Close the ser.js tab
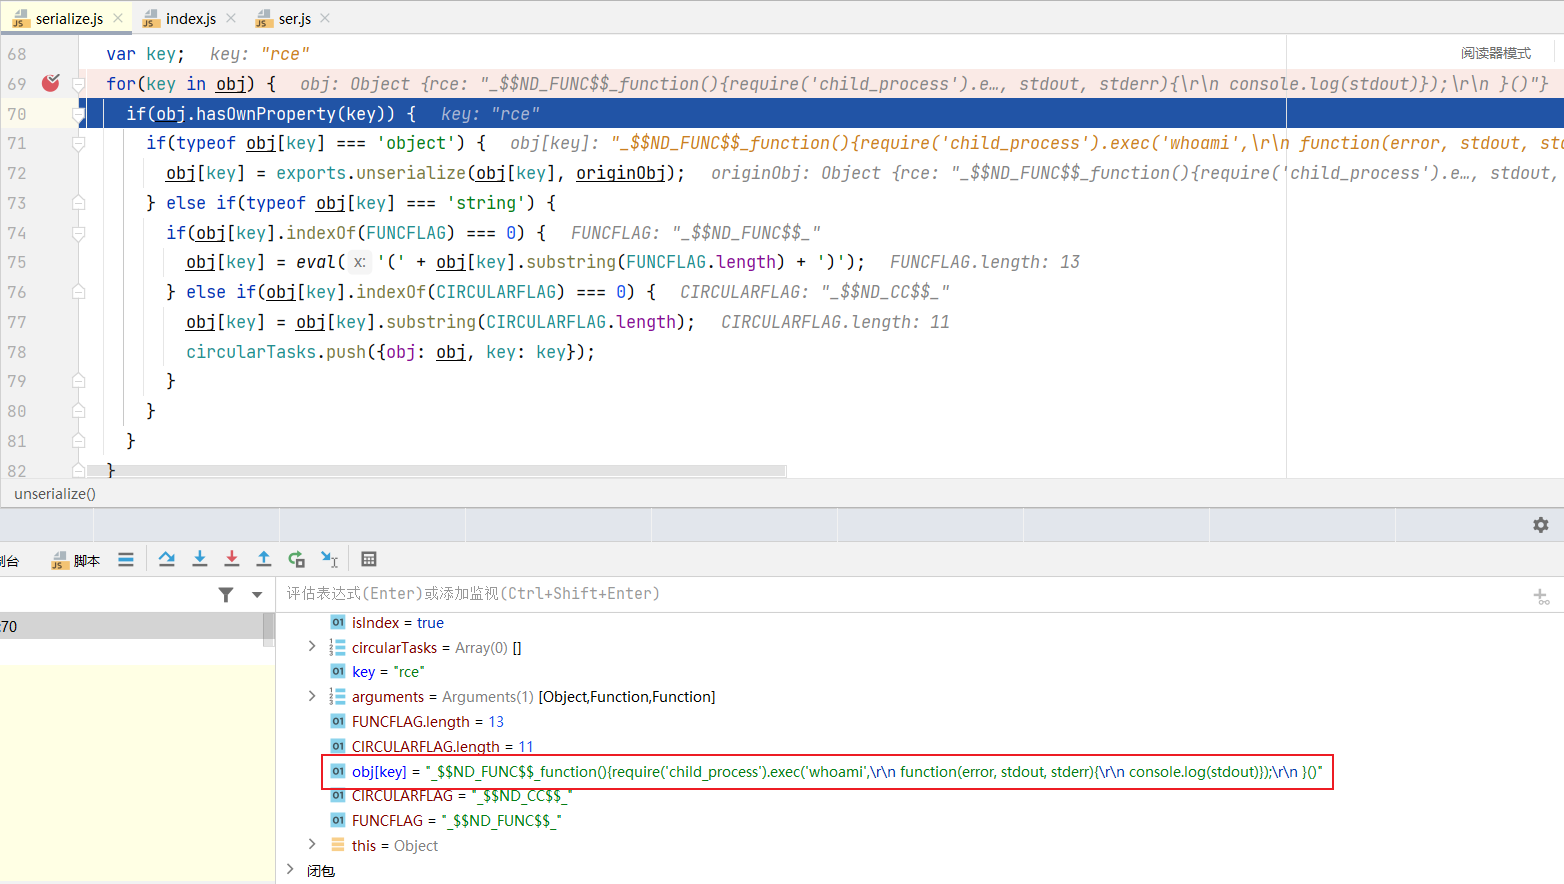Viewport: 1564px width, 884px height. coord(325,19)
